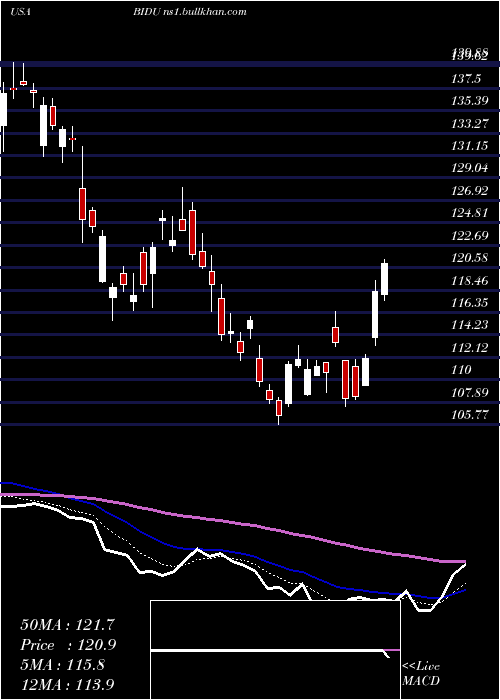Image resolution: width=500 pixels, height=700 pixels.
Task: Click the USA market label
Action: [20, 12]
